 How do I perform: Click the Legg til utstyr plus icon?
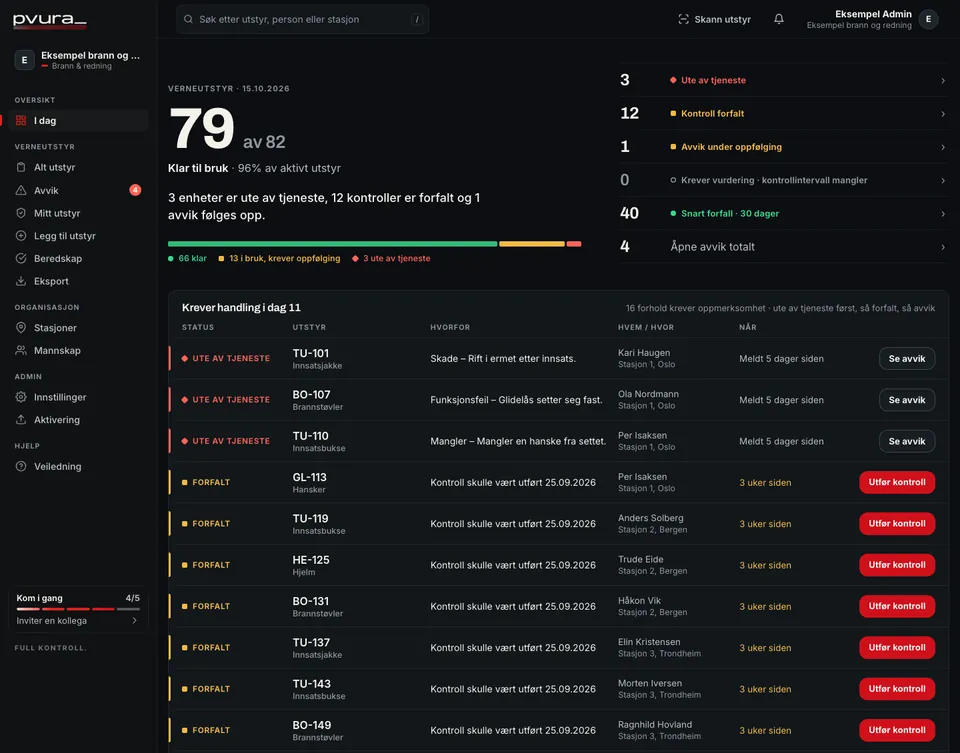point(21,236)
